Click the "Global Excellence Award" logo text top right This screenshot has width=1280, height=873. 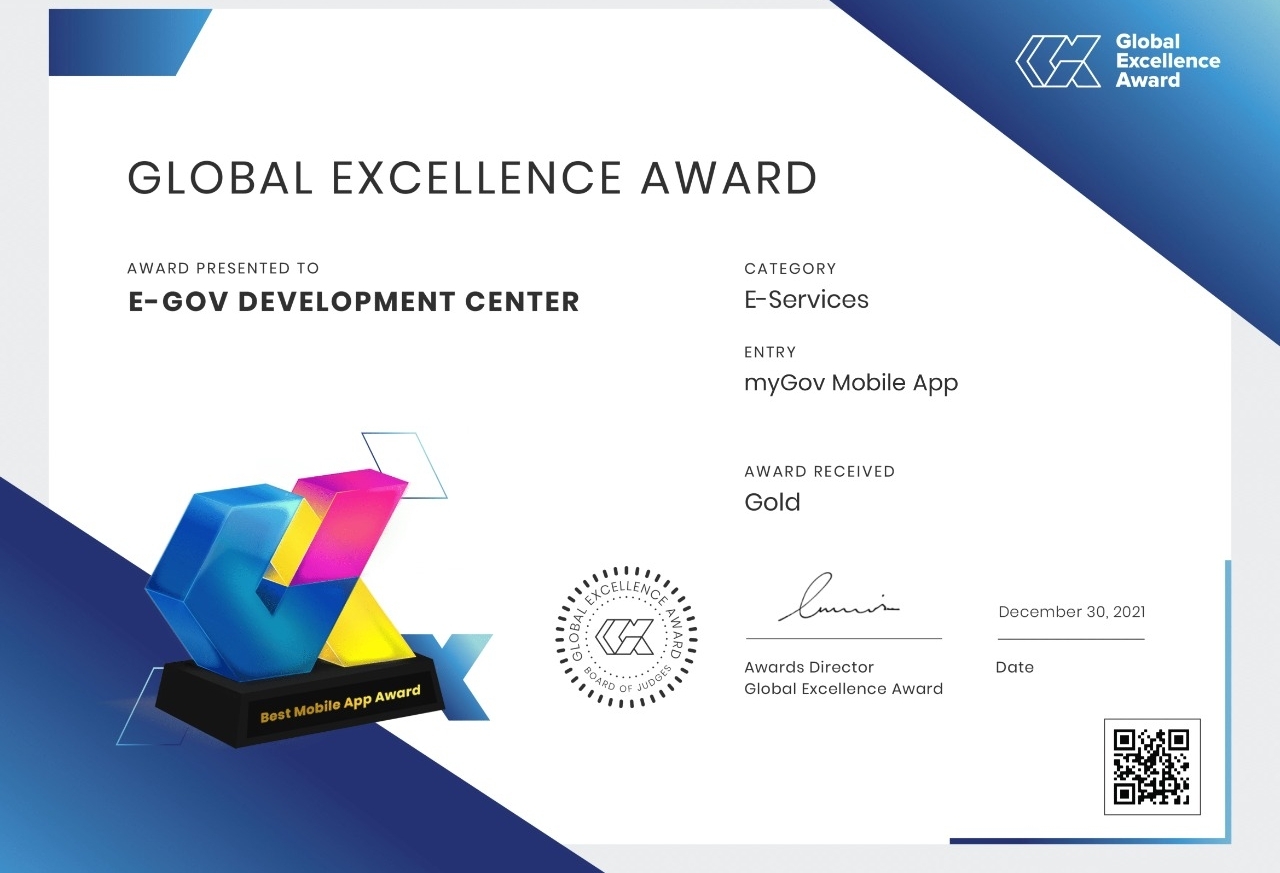tap(1168, 61)
